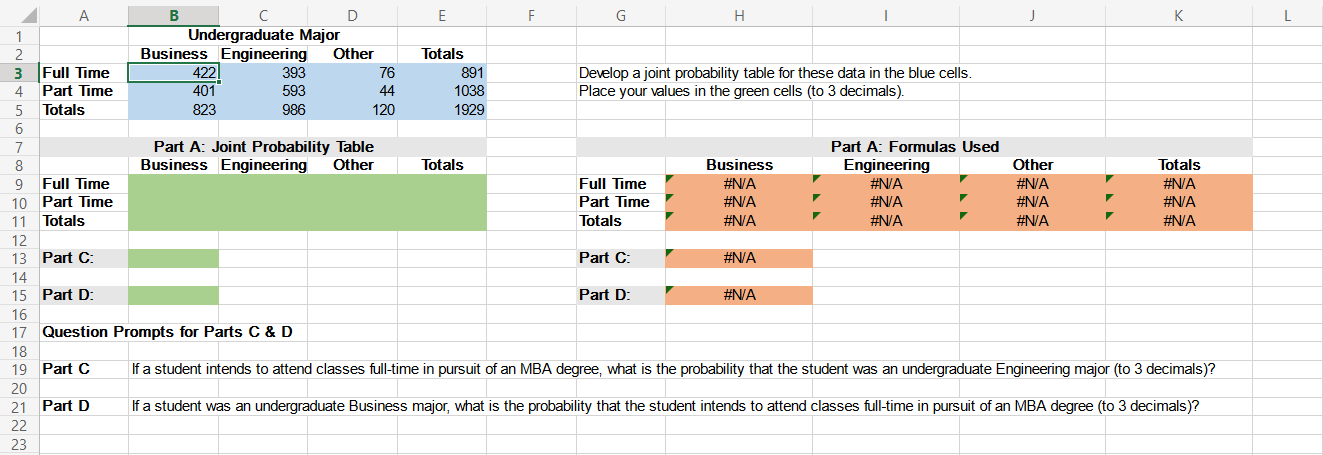Click the Part D prompt label in row 21
Screen dimensions: 1323x455
[66, 406]
